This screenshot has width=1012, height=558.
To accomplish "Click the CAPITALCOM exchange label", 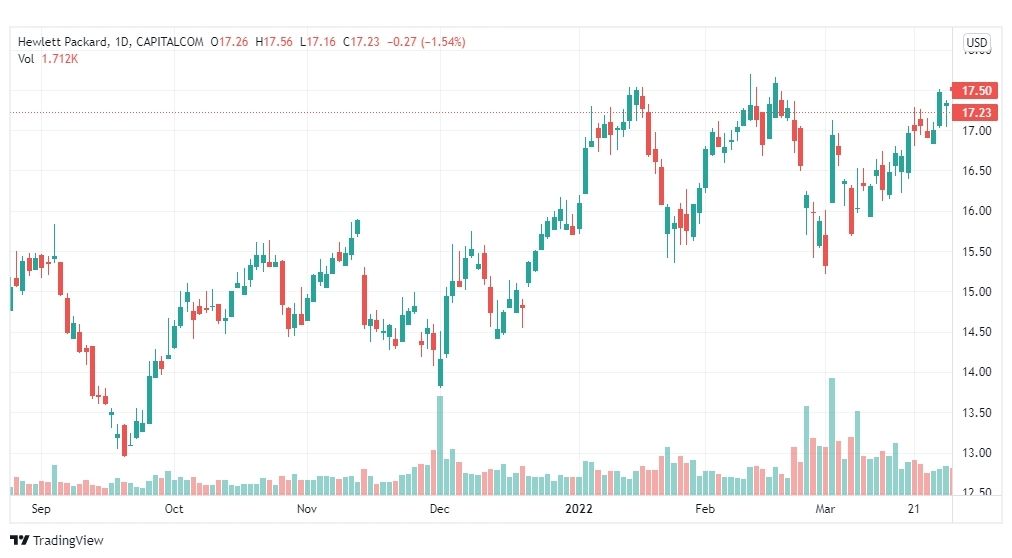I will click(x=170, y=42).
